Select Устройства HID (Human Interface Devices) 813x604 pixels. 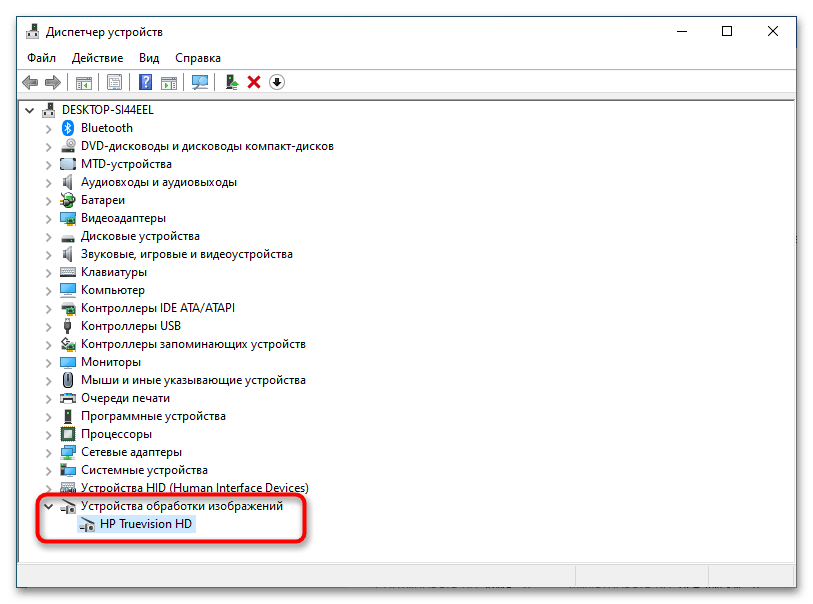click(x=194, y=488)
